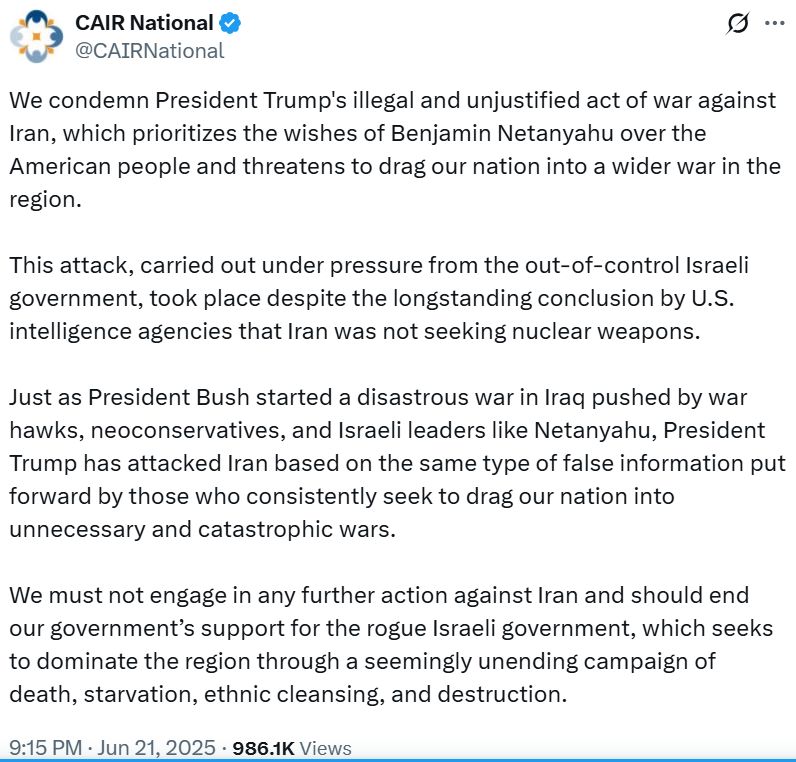Open the Grok explain-post icon
Image resolution: width=796 pixels, height=762 pixels.
click(x=737, y=23)
